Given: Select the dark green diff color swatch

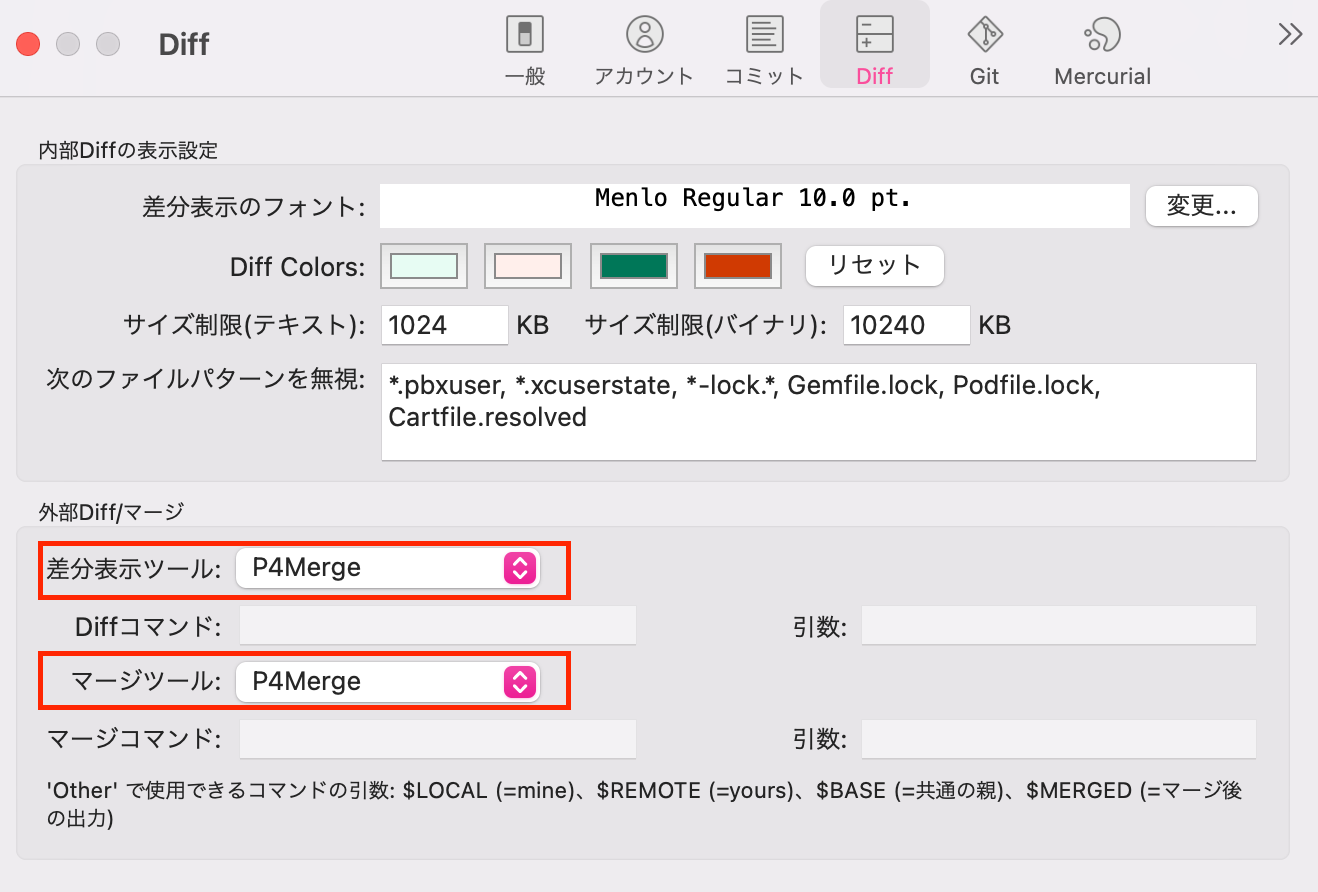Looking at the screenshot, I should pos(633,265).
